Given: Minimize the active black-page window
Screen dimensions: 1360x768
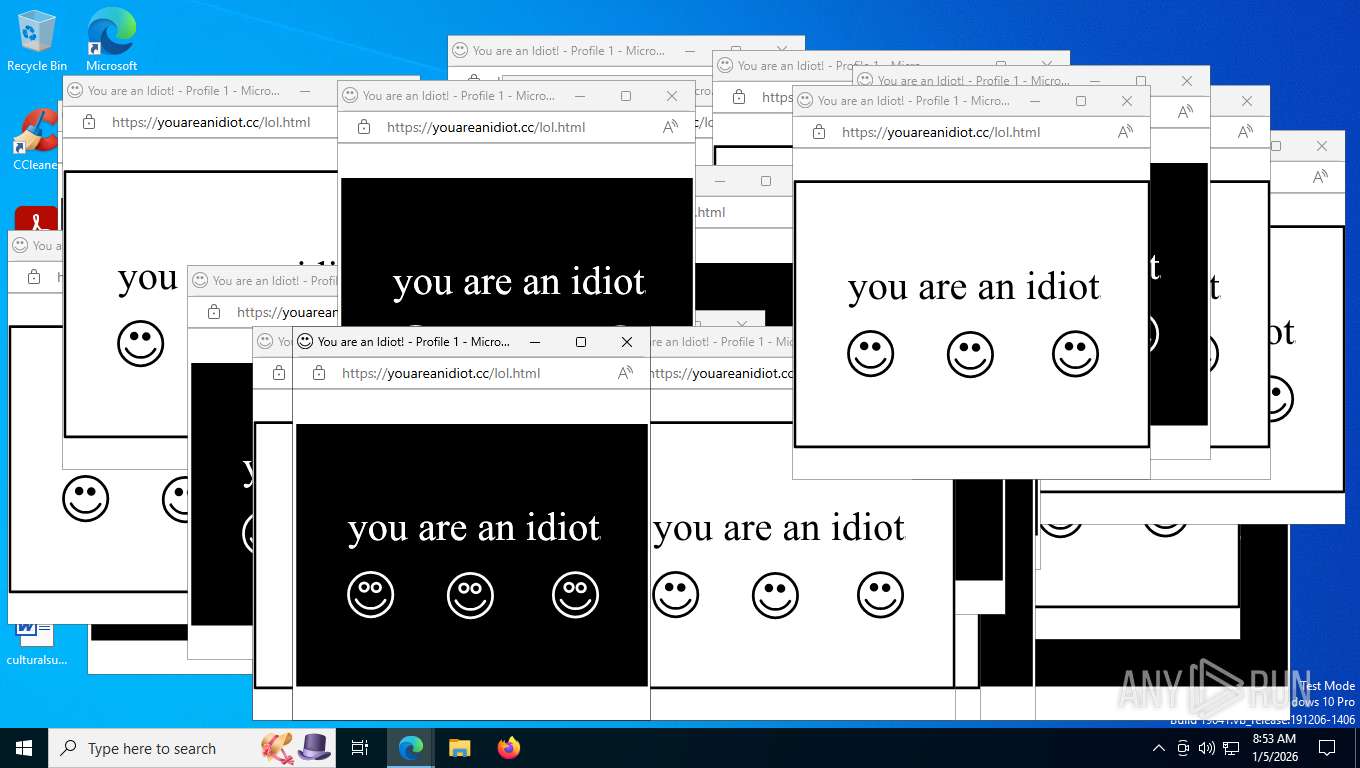Looking at the screenshot, I should tap(535, 342).
